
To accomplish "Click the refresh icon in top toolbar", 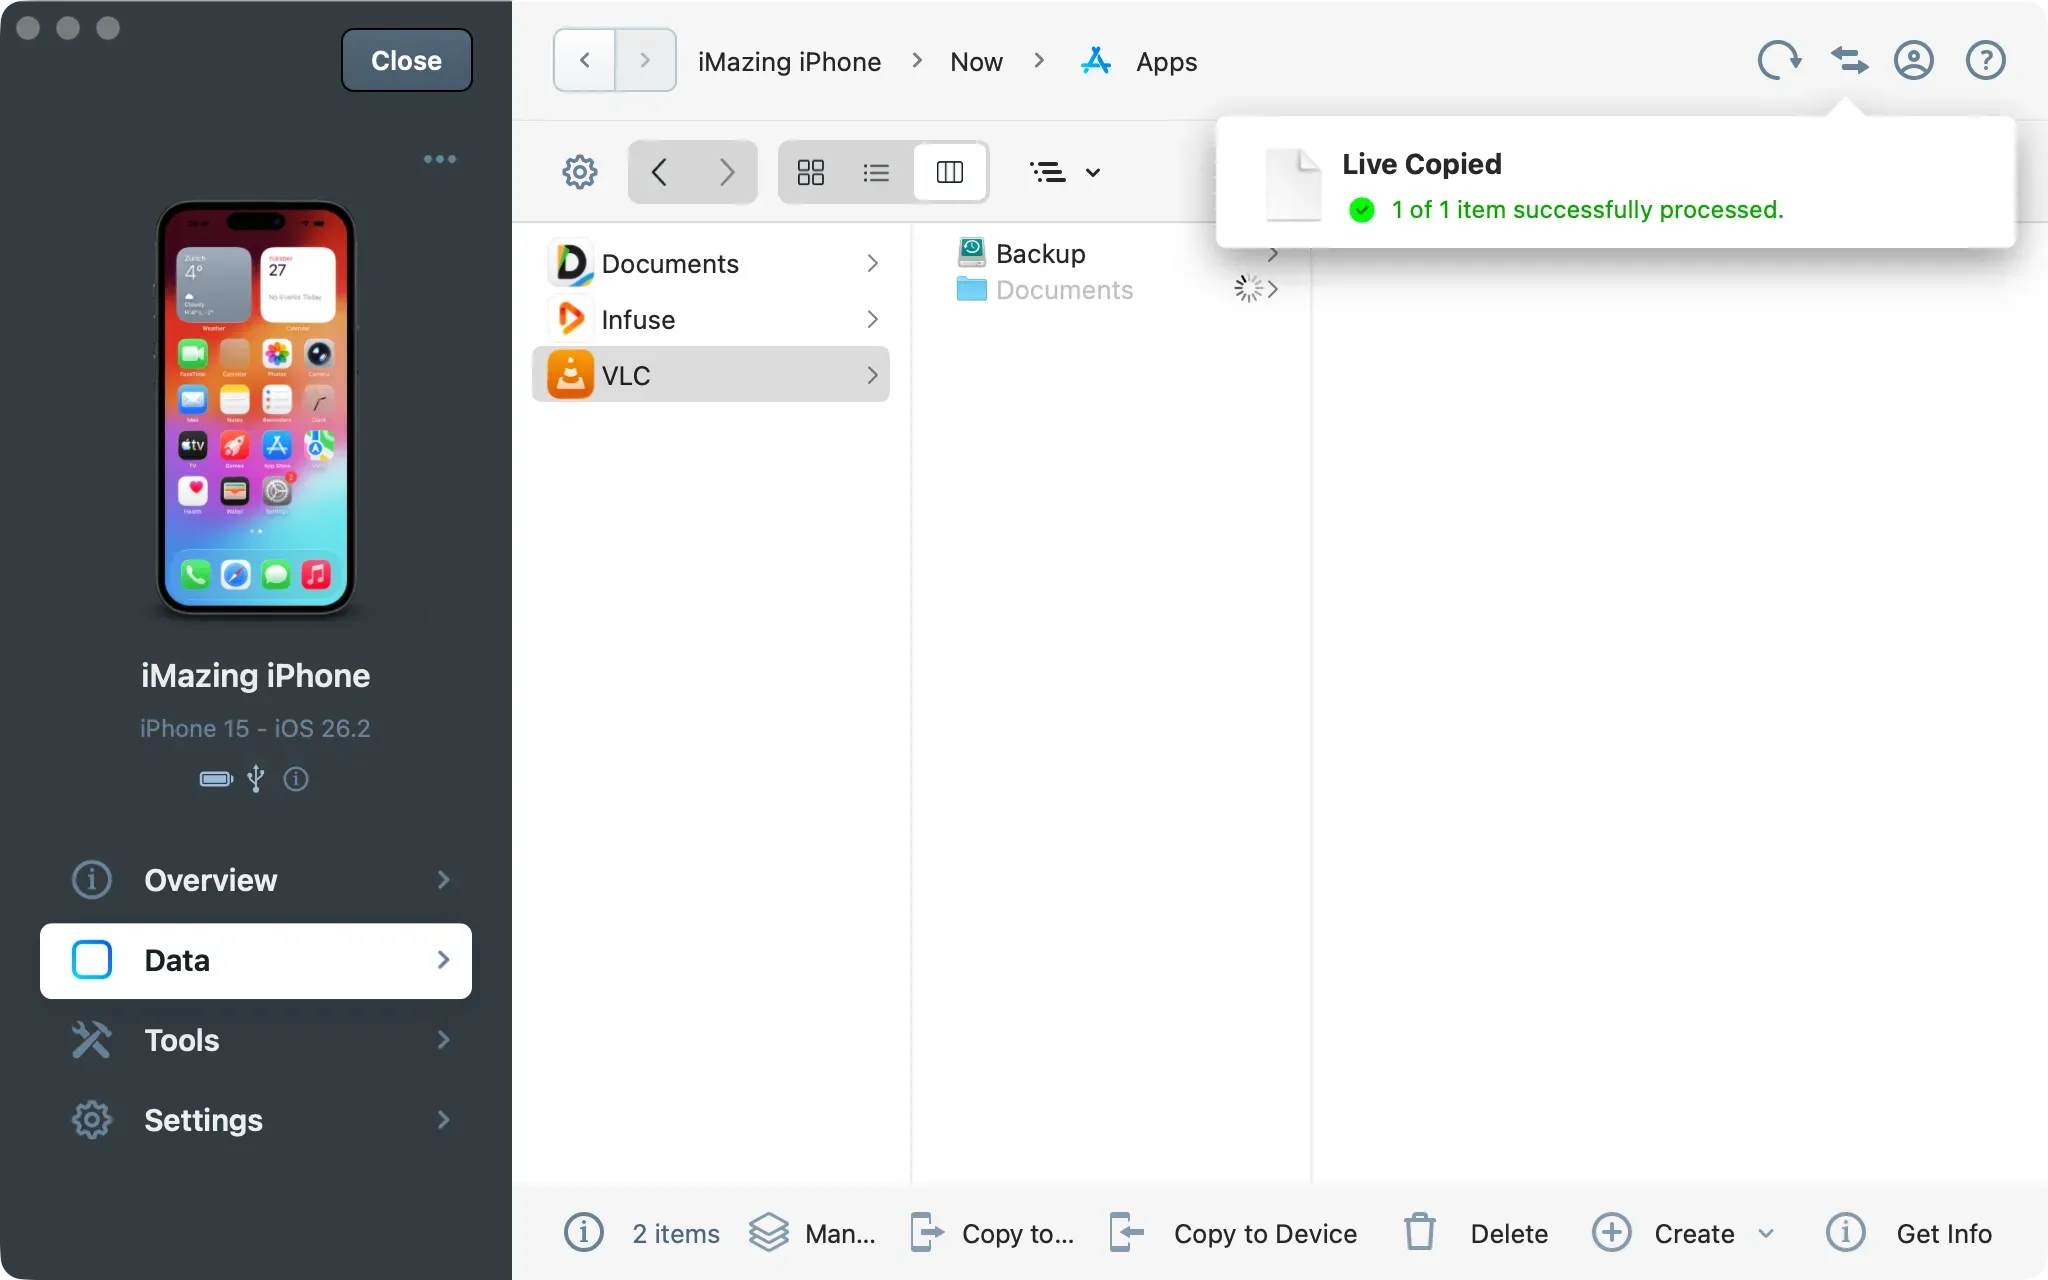I will (x=1779, y=61).
